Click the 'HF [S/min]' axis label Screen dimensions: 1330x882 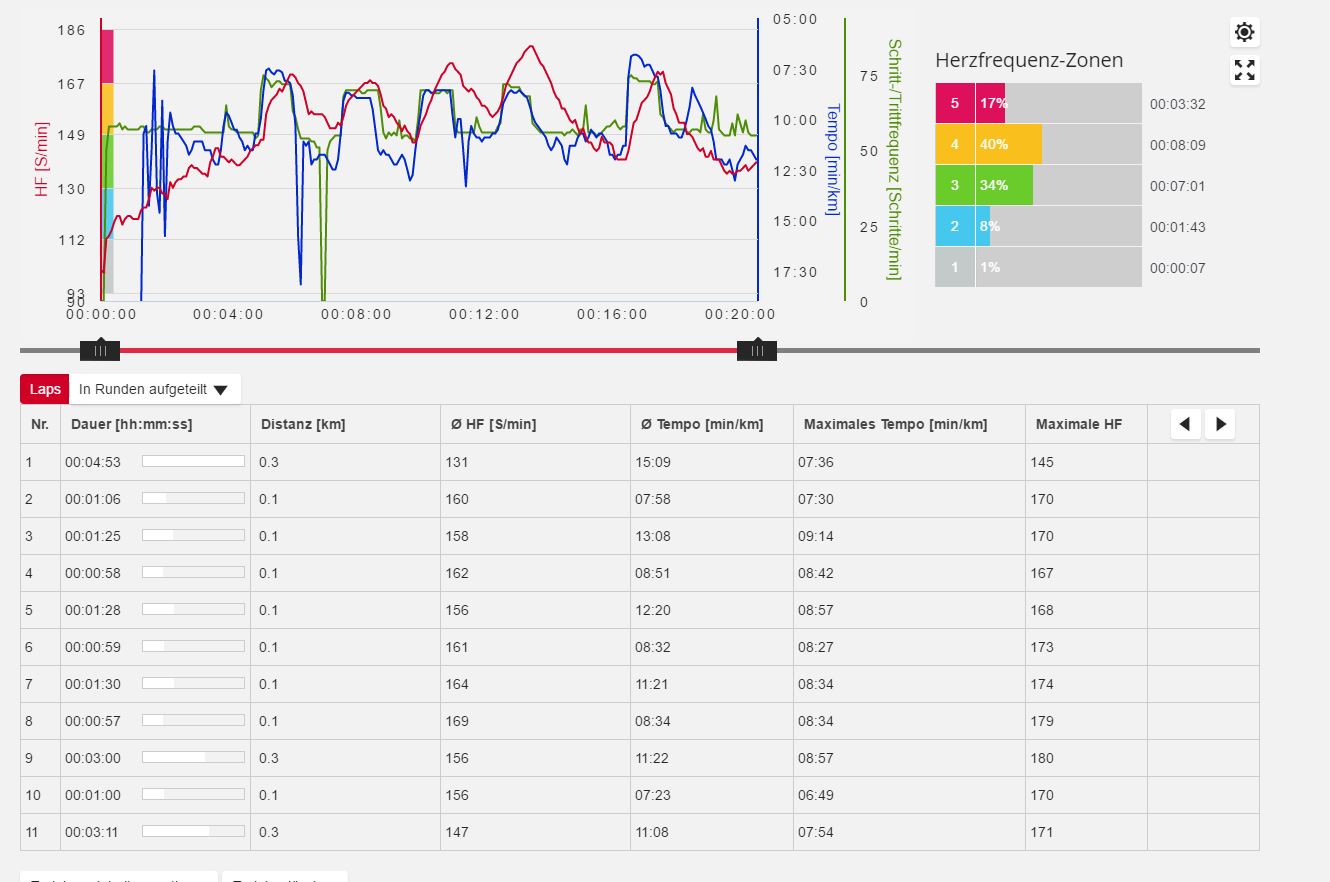(42, 159)
